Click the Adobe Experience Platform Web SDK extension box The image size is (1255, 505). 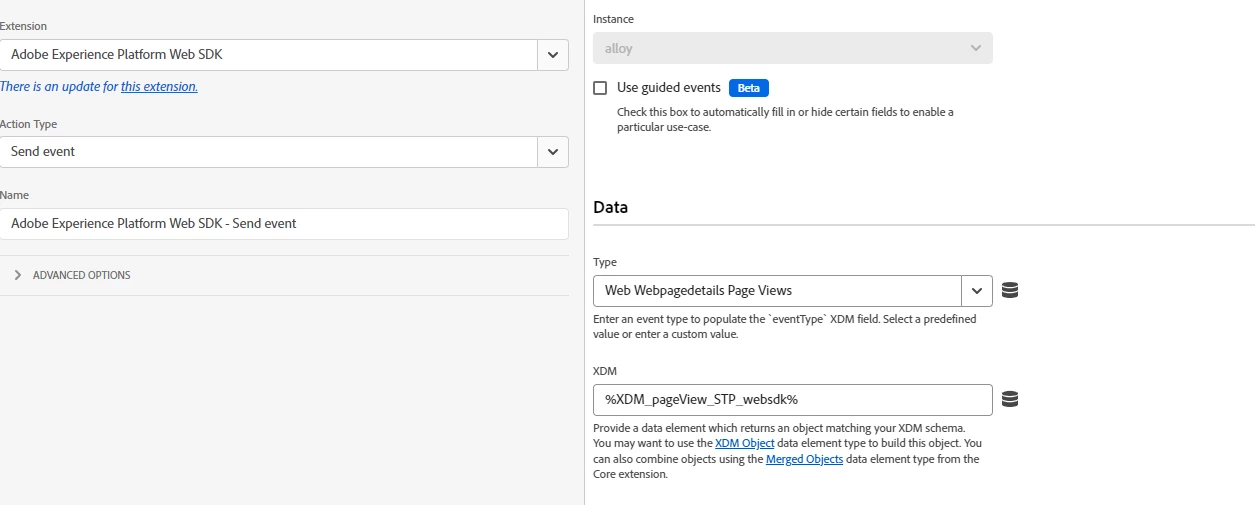click(268, 55)
